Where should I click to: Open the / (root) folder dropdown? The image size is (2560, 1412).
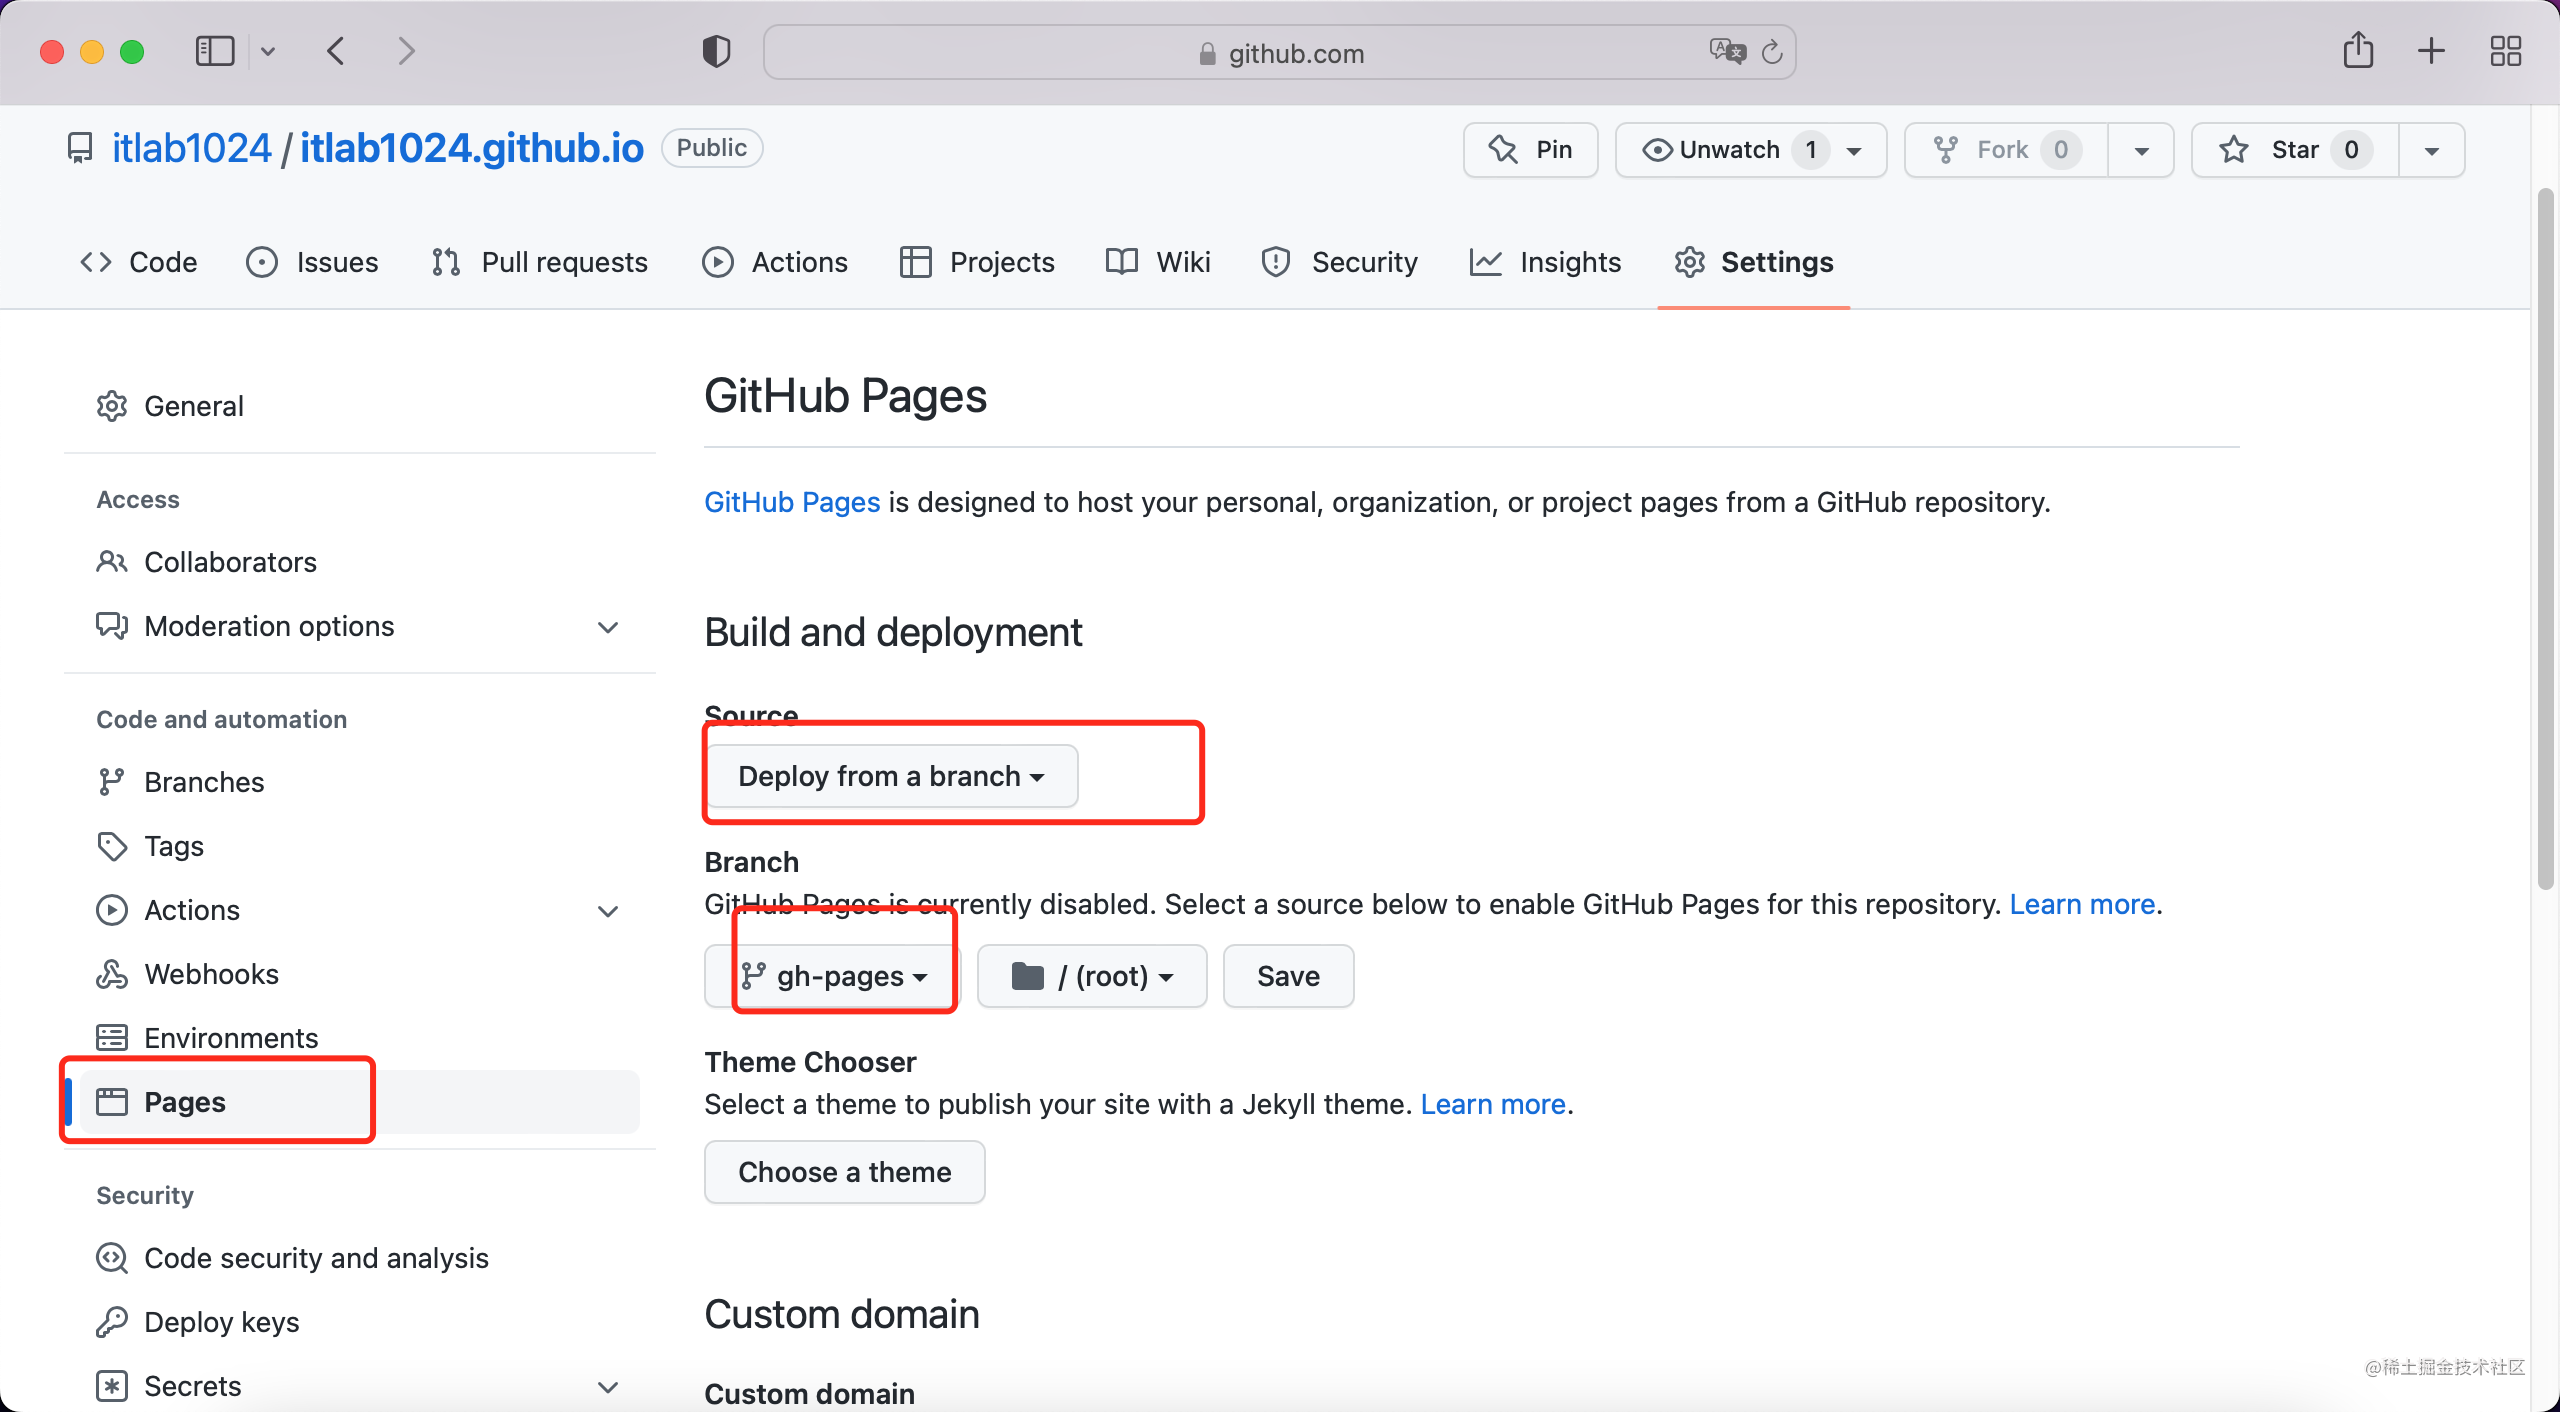coord(1092,976)
